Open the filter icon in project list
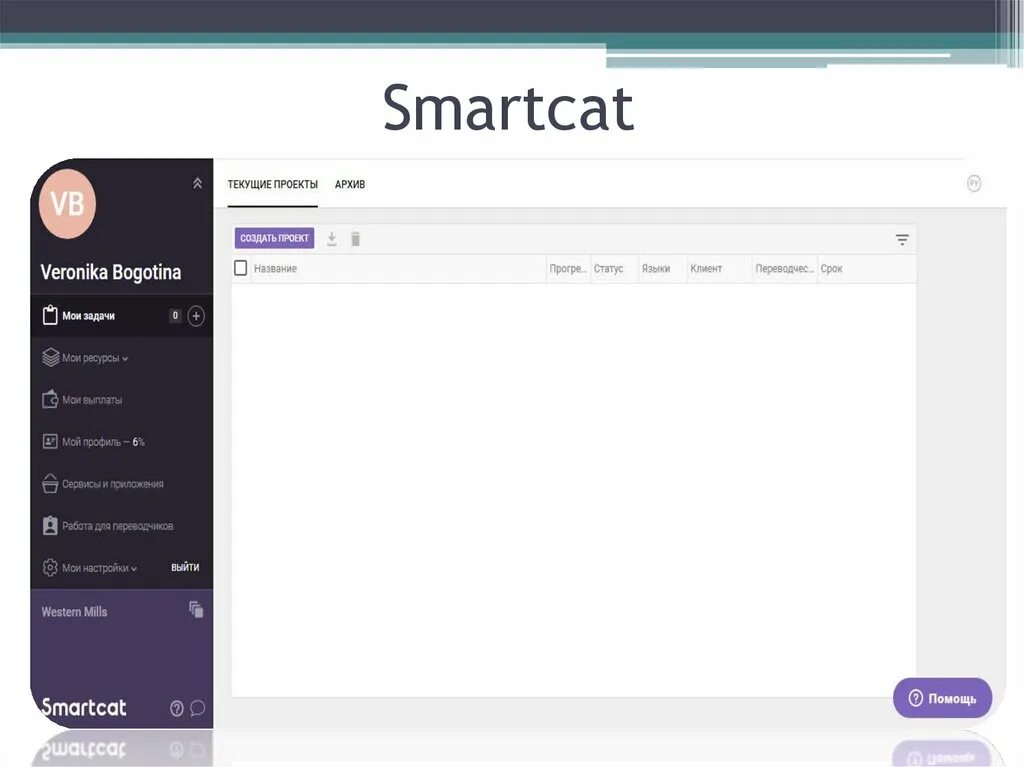This screenshot has height=767, width=1024. pos(902,240)
